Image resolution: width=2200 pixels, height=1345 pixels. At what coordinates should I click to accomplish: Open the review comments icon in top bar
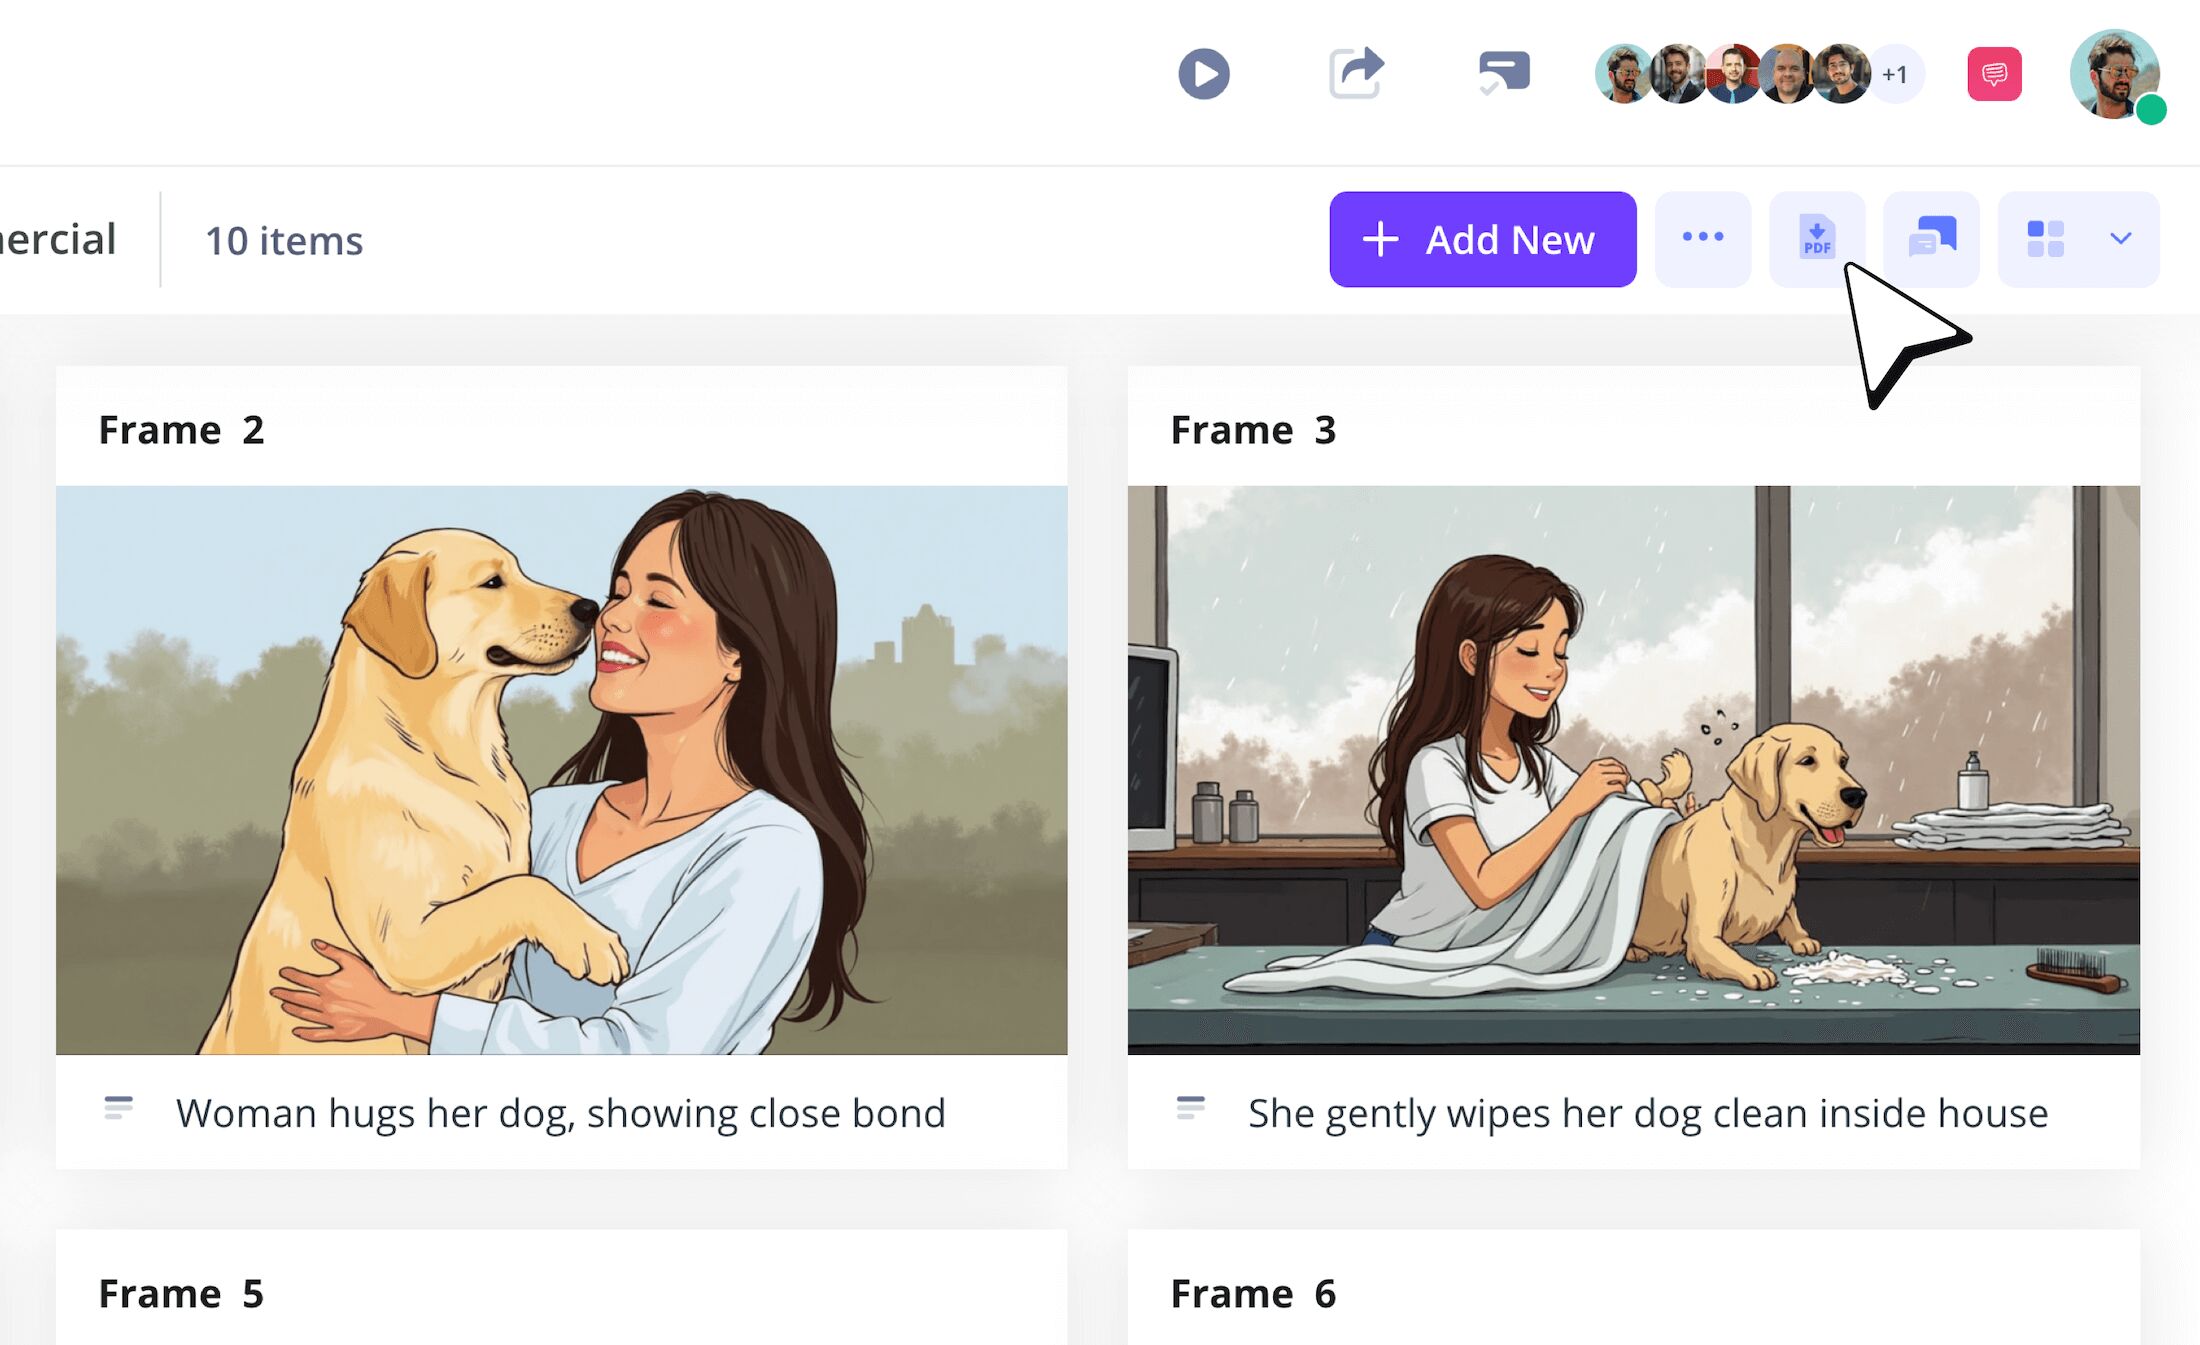[1504, 73]
